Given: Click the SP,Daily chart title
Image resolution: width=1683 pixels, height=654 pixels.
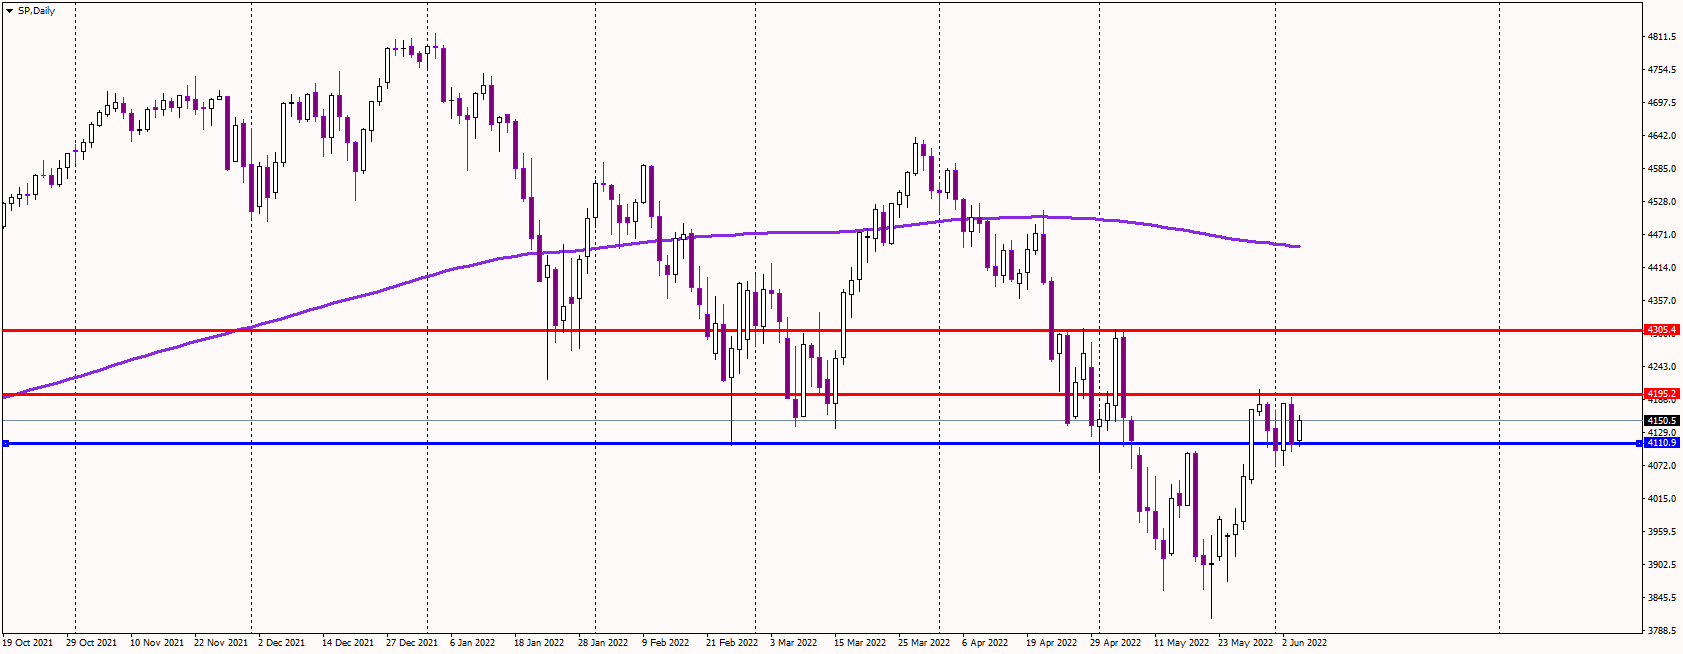Looking at the screenshot, I should tap(37, 11).
